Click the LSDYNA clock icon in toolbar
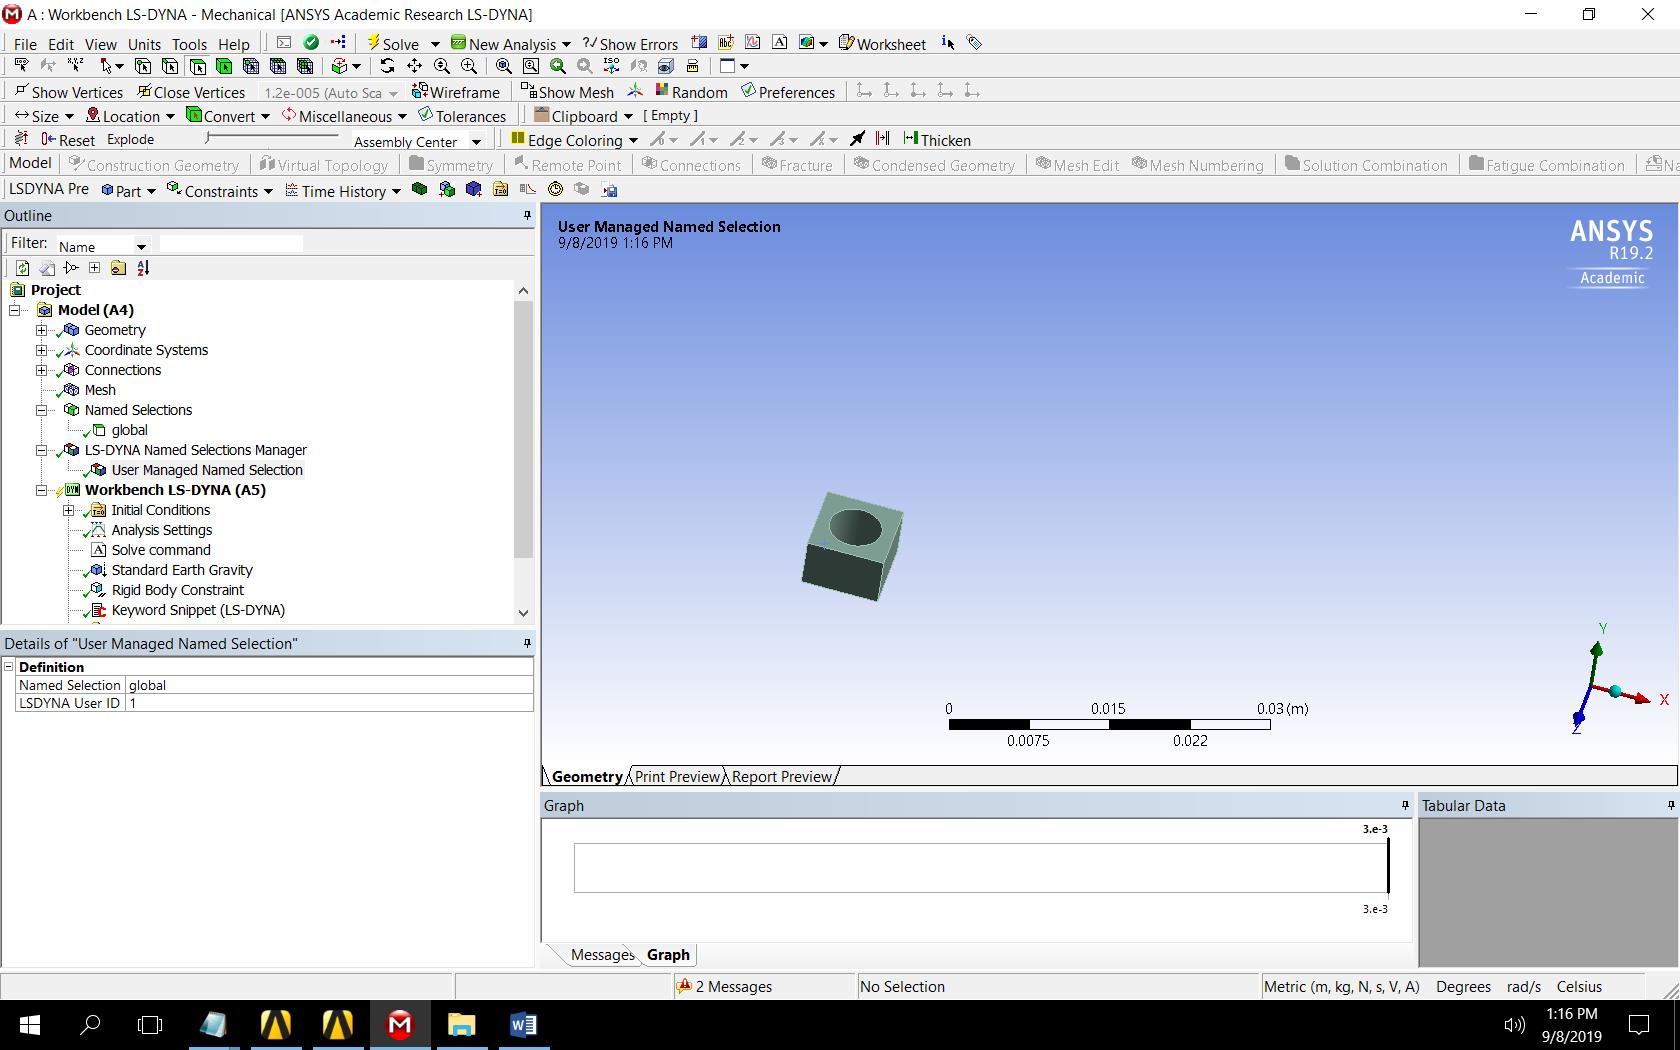The width and height of the screenshot is (1680, 1050). tap(555, 189)
